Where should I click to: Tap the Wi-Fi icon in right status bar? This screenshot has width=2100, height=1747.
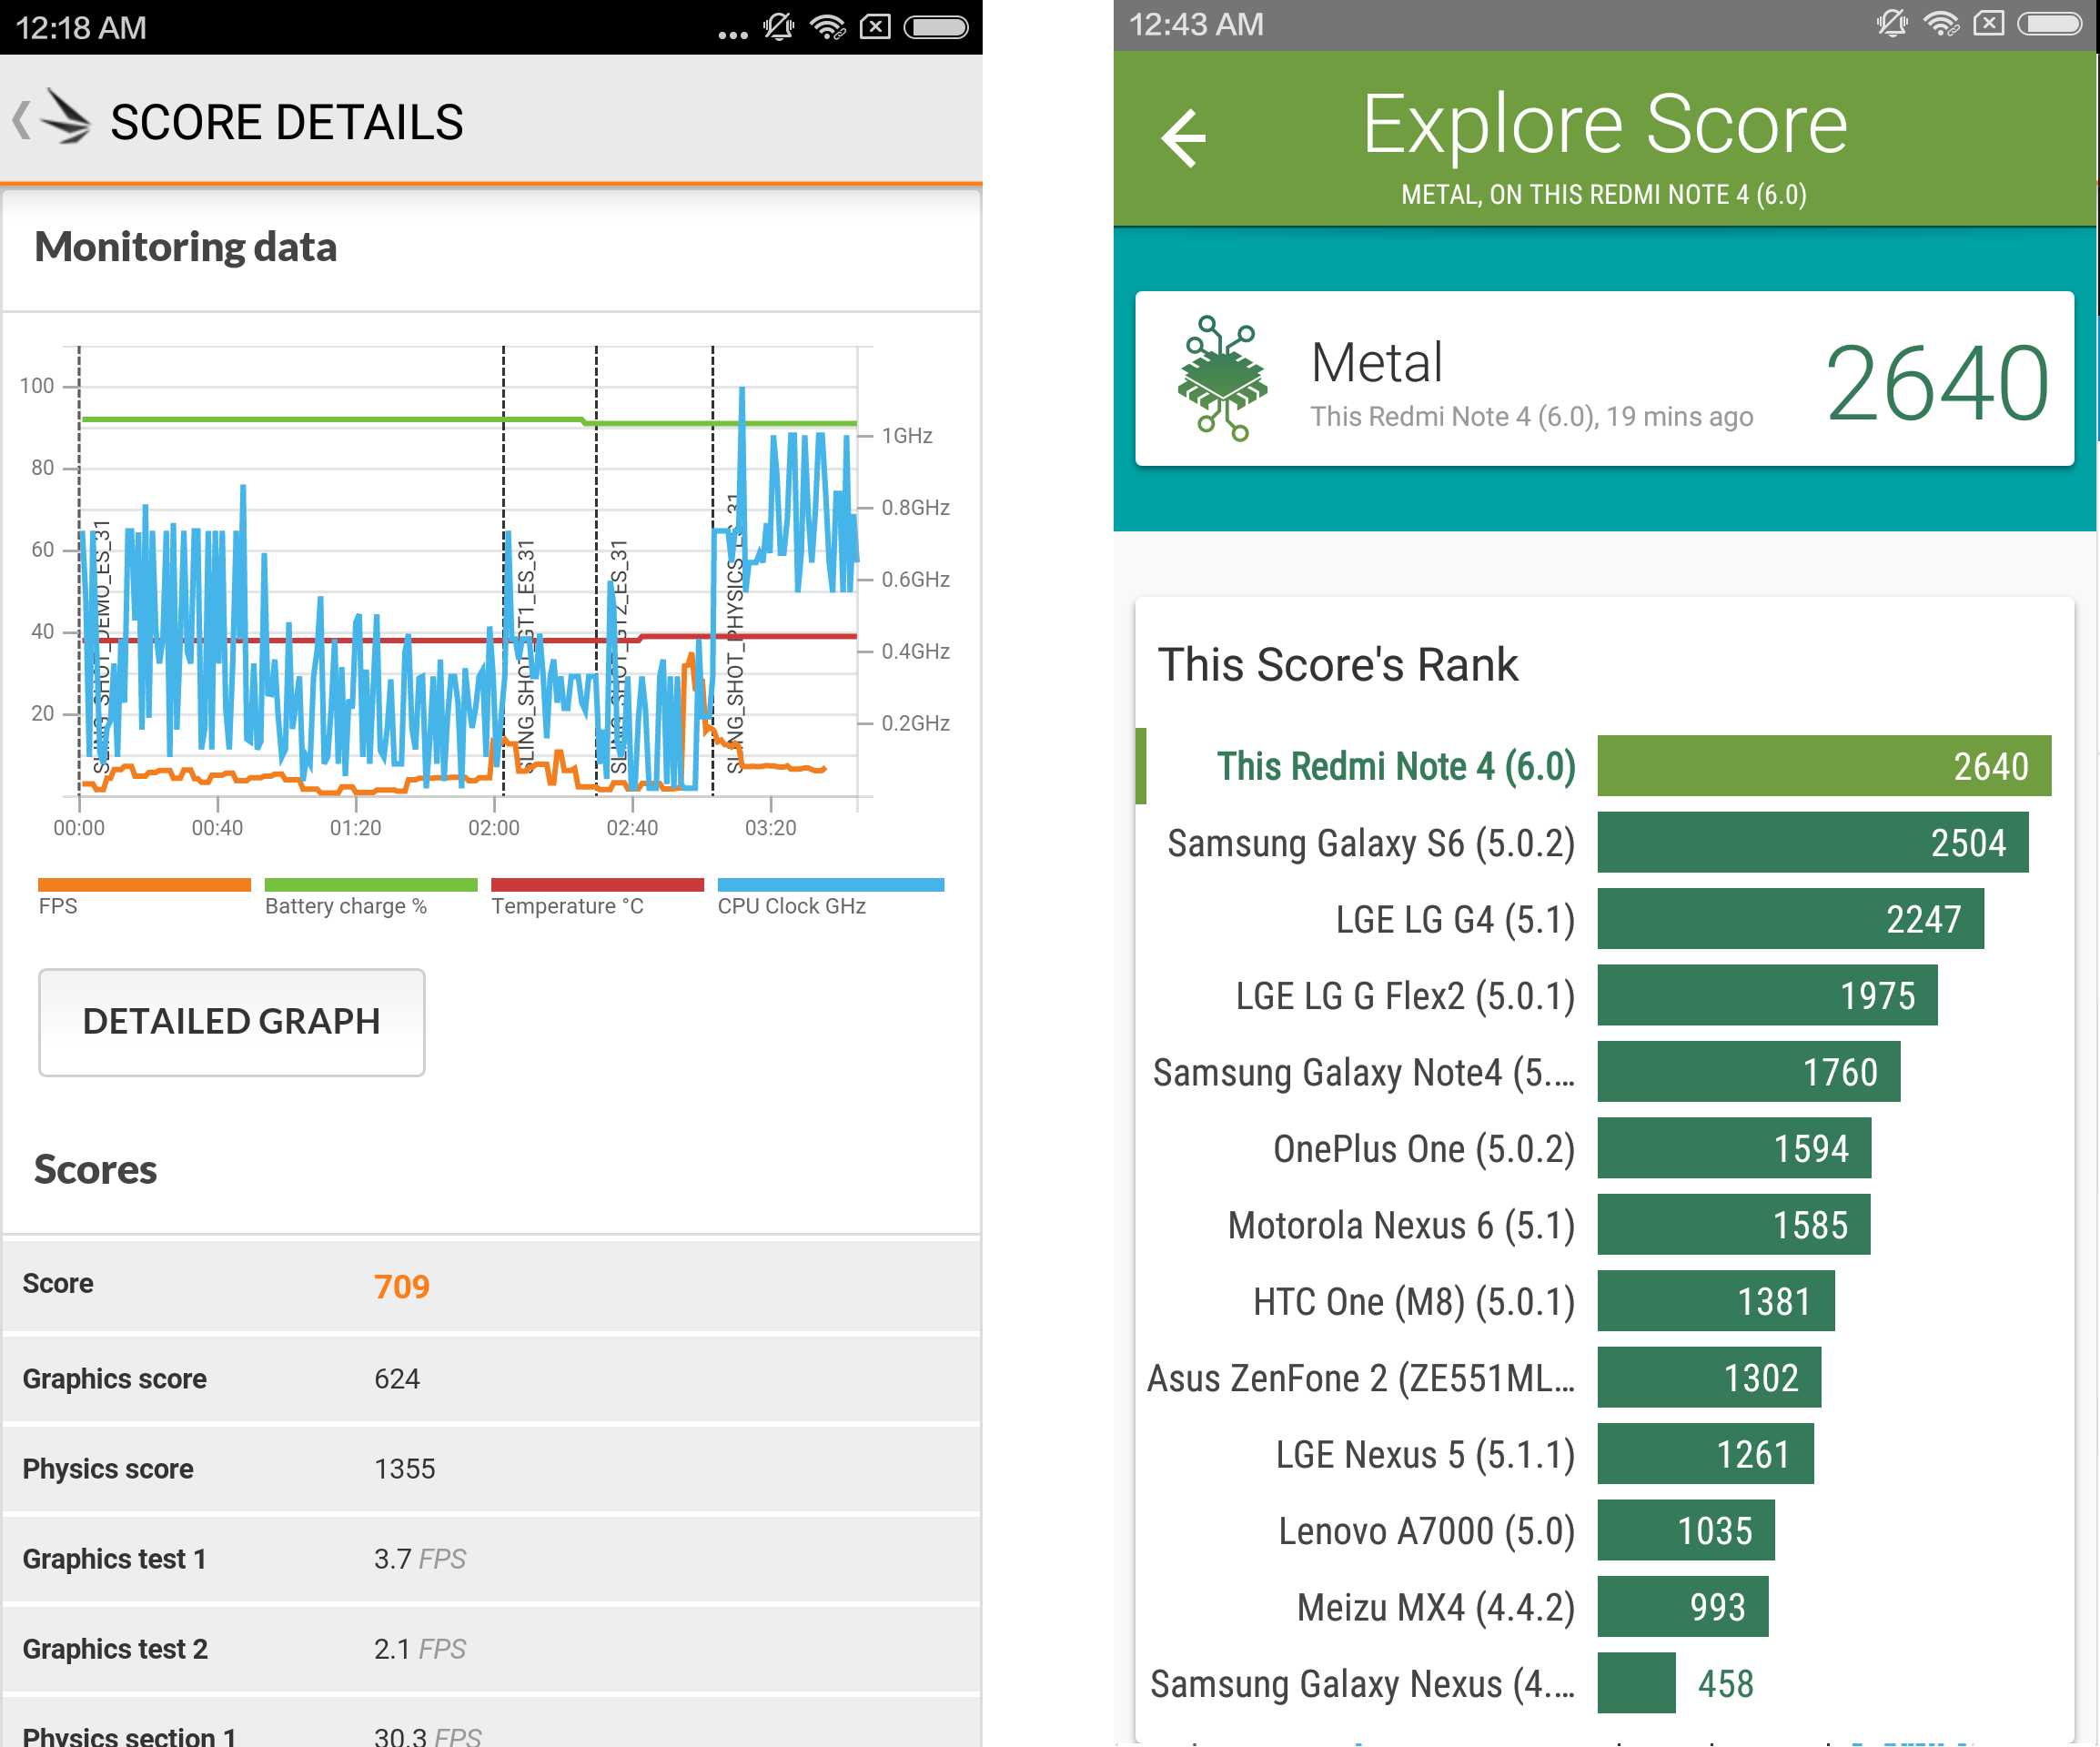point(1941,23)
